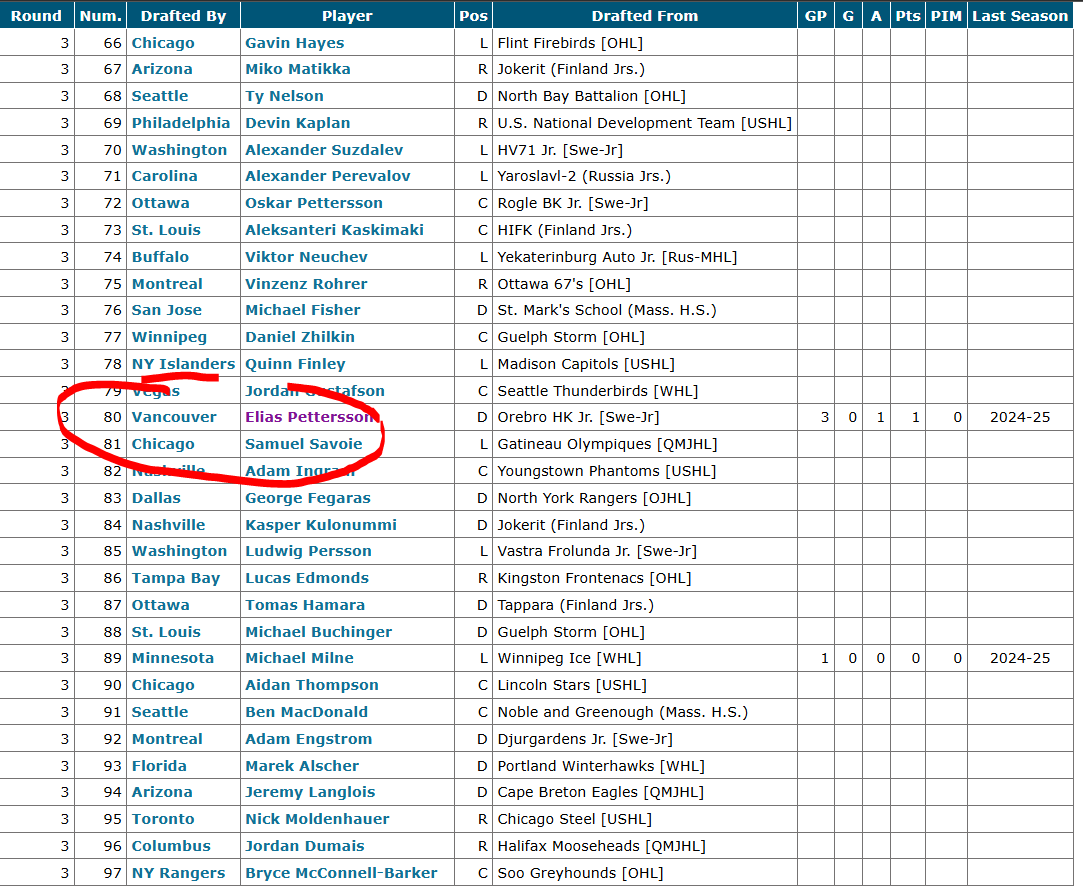Image resolution: width=1083 pixels, height=891 pixels.
Task: Click the Drafted From column header
Action: coord(644,16)
